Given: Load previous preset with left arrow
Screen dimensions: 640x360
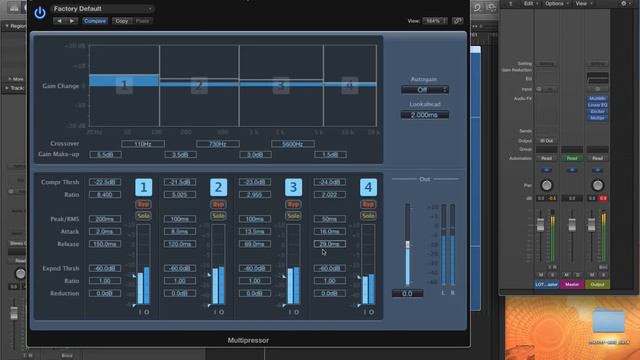Looking at the screenshot, I should pos(60,21).
